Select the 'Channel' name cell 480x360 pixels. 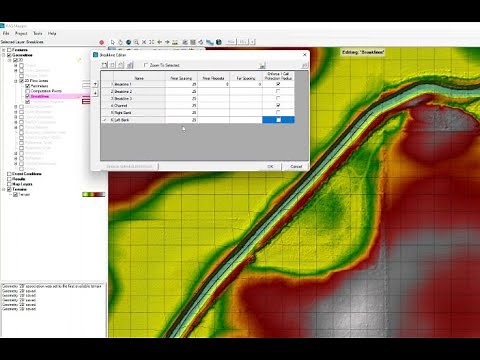139,105
